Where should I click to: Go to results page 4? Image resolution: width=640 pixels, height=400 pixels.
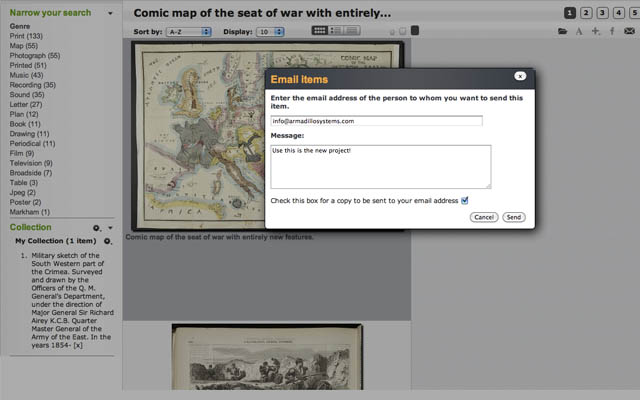coord(619,13)
